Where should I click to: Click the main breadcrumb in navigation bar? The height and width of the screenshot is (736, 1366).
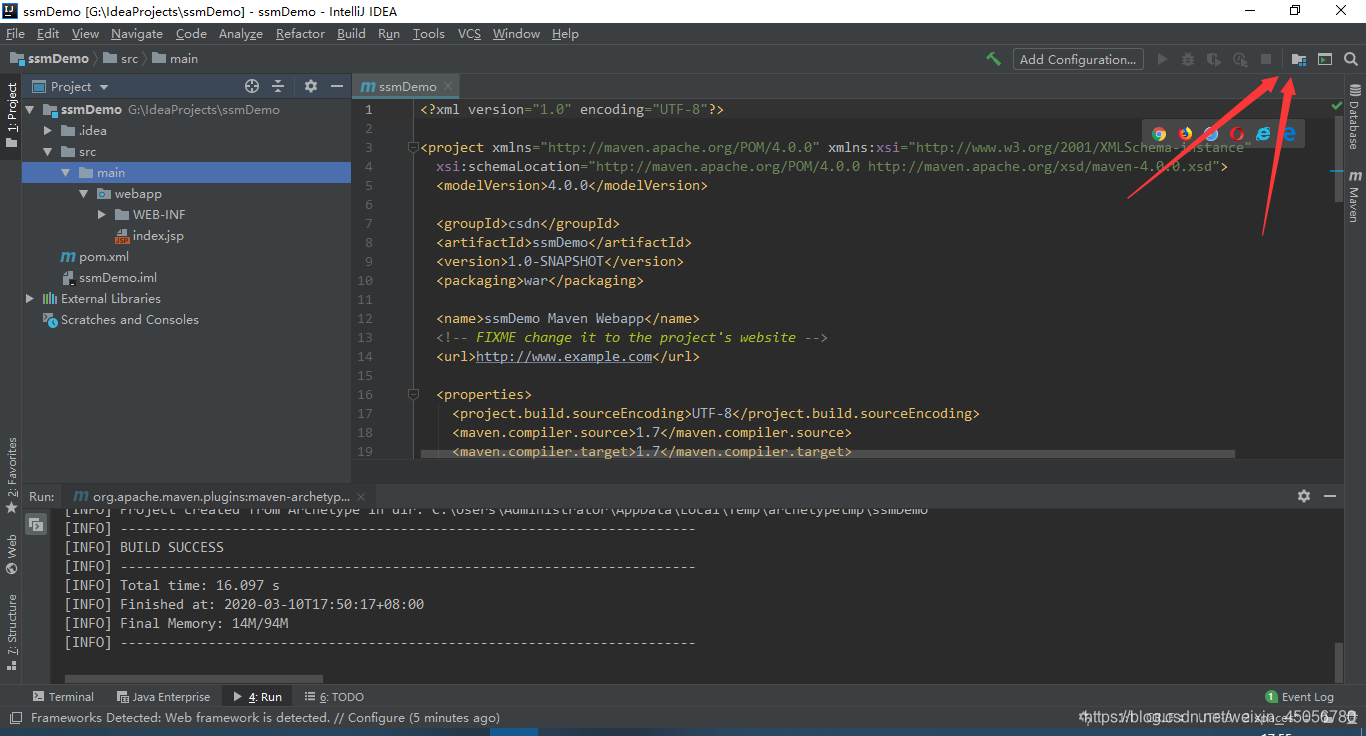click(175, 59)
